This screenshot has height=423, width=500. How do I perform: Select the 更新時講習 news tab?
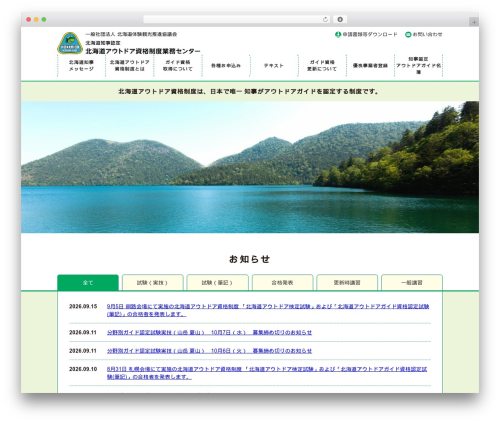347,283
